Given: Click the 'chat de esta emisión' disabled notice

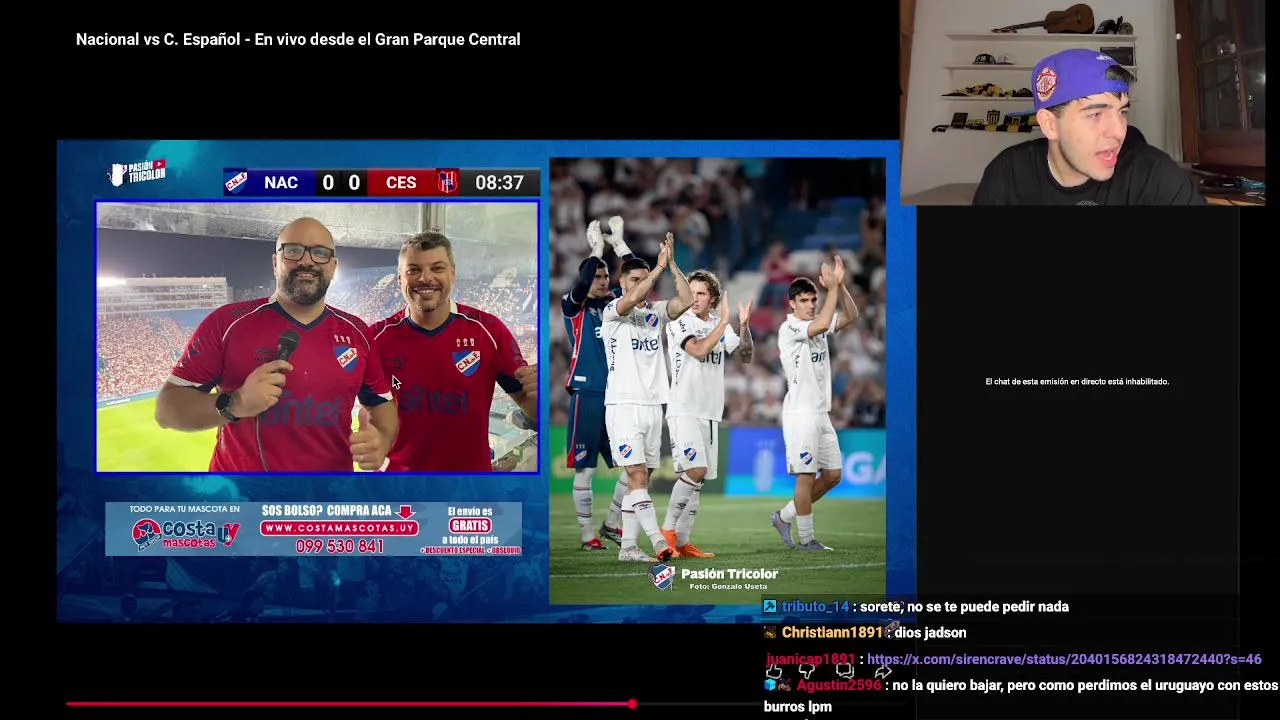Looking at the screenshot, I should tap(1077, 381).
